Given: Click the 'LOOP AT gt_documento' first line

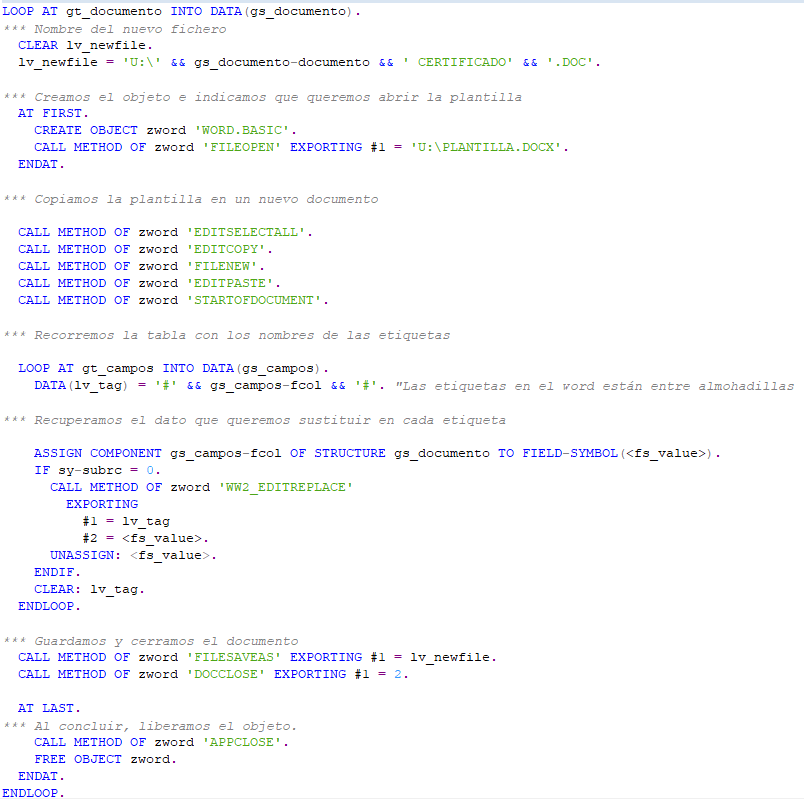Looking at the screenshot, I should click(181, 11).
